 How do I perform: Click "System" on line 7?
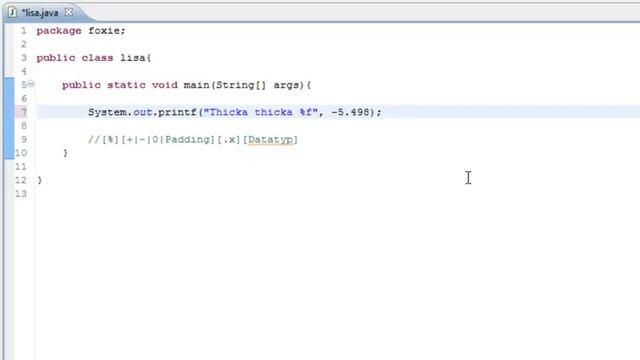click(107, 112)
